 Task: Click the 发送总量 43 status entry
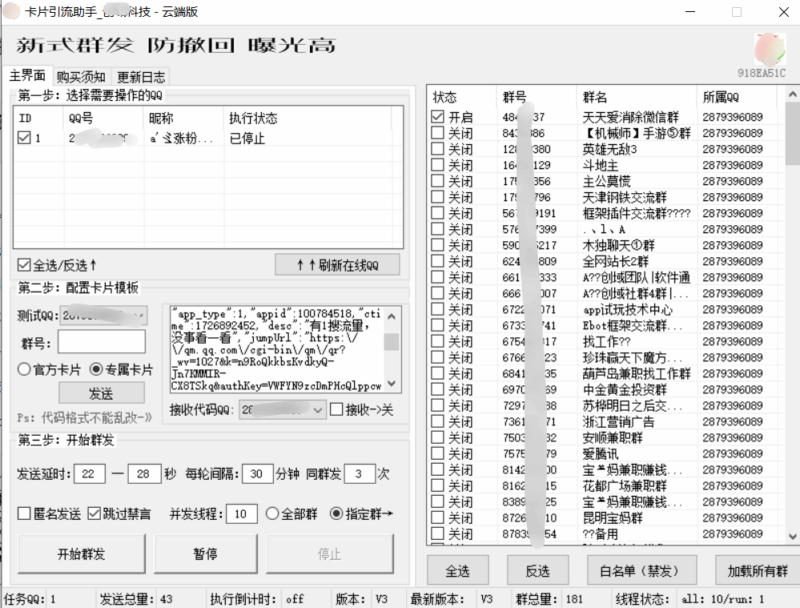click(136, 599)
